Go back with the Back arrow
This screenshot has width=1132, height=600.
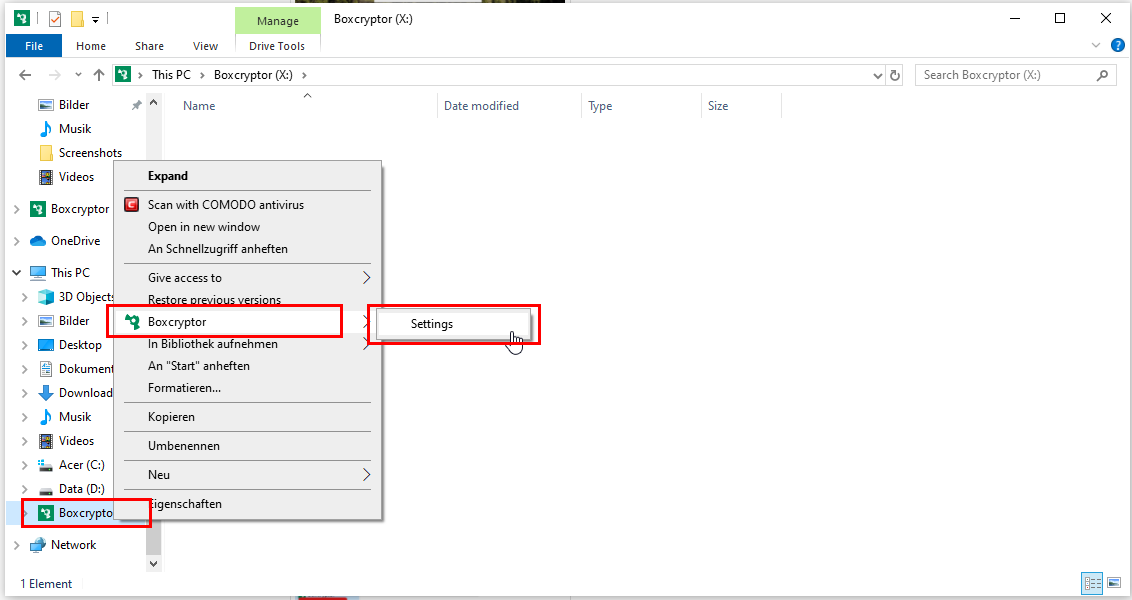click(x=25, y=75)
